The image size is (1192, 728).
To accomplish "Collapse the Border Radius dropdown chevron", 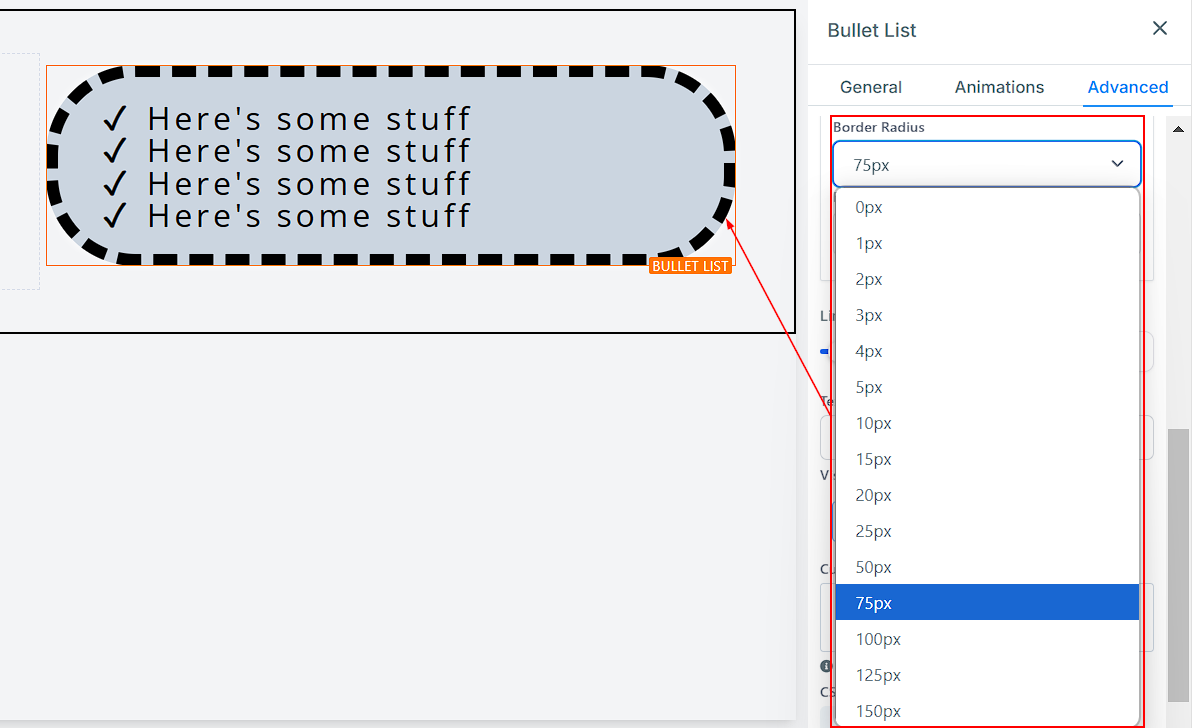I will tap(1117, 164).
